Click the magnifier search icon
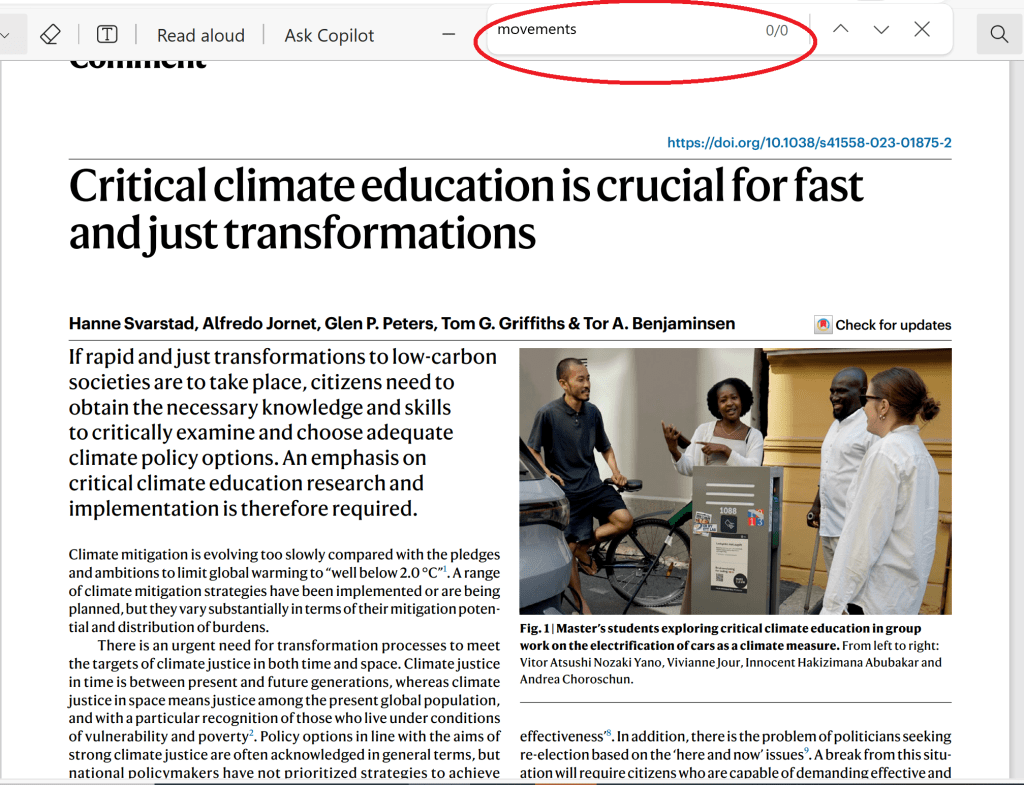 998,35
